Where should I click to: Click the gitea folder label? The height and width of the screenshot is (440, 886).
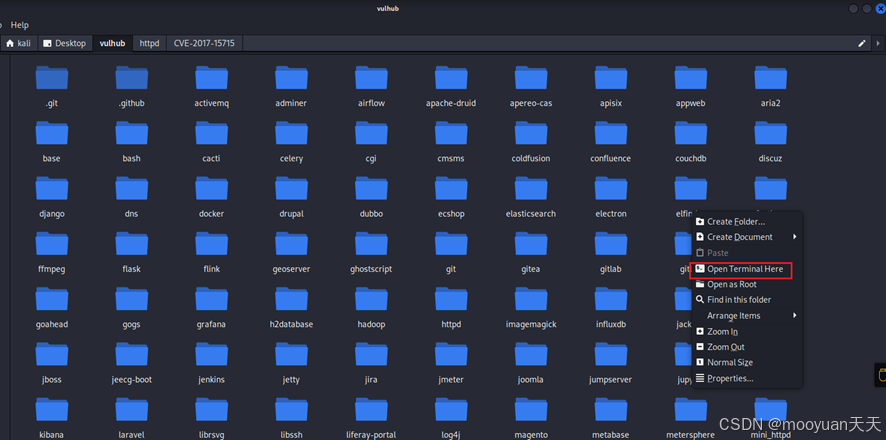(531, 269)
